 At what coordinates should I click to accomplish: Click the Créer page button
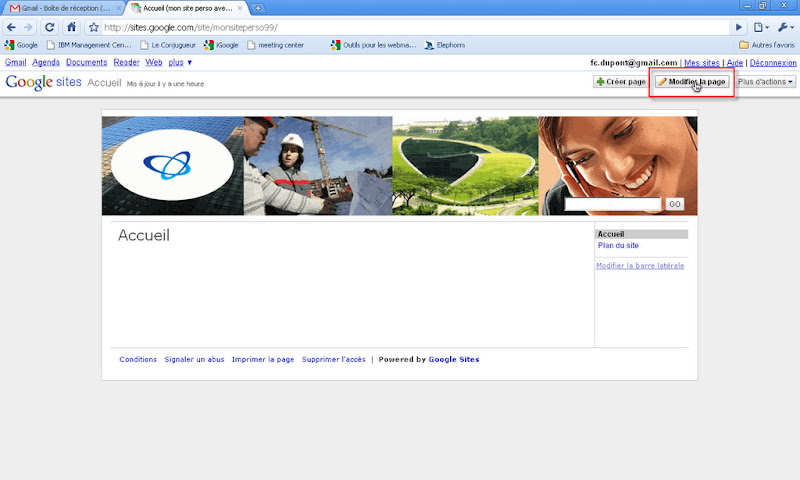click(621, 82)
